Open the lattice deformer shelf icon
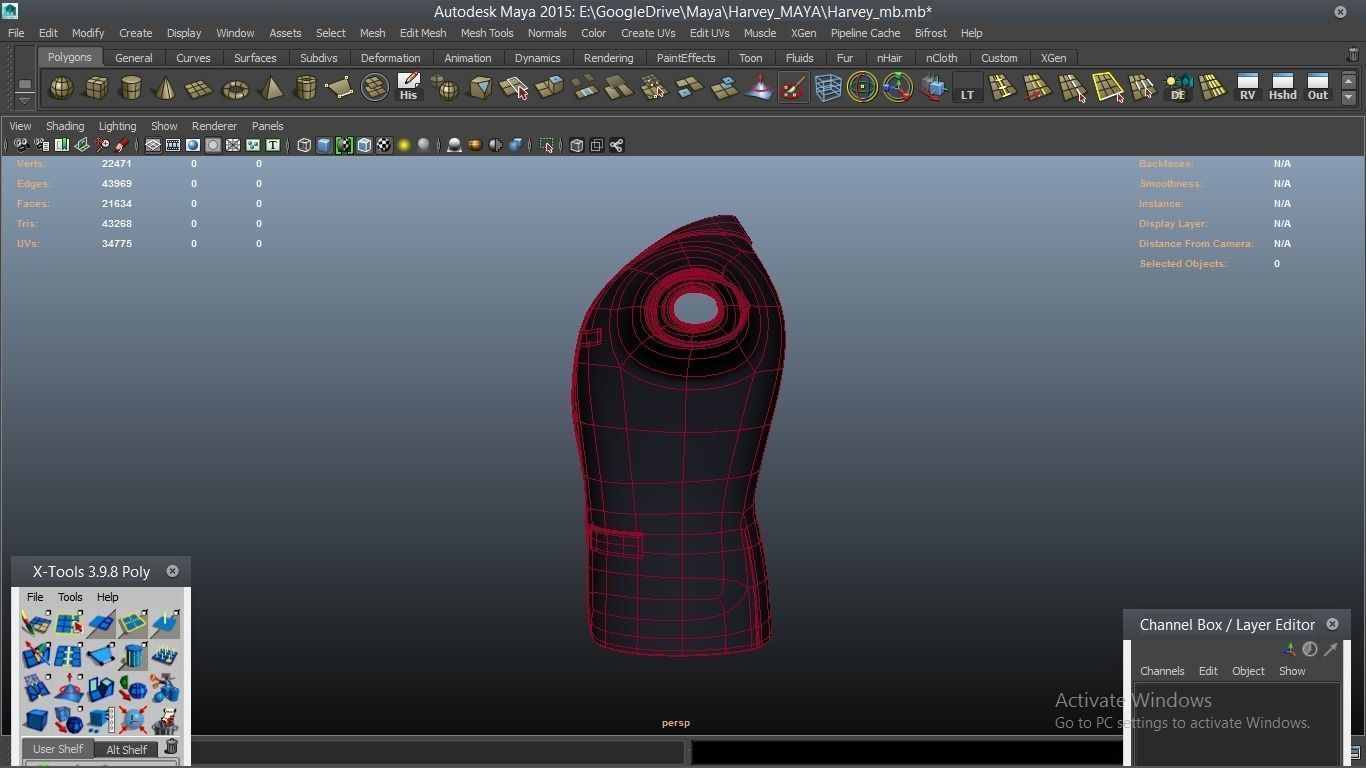The height and width of the screenshot is (768, 1366). tap(828, 88)
